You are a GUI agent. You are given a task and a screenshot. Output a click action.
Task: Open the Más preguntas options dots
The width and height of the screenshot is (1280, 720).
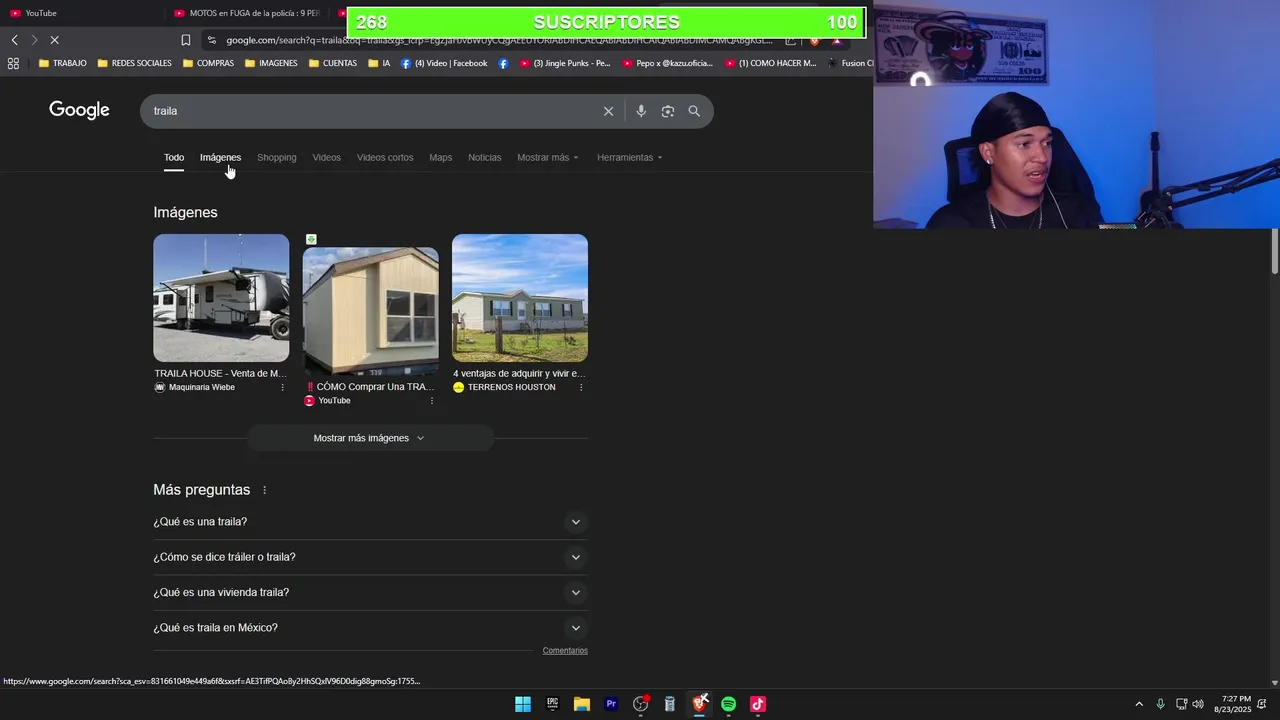[x=265, y=490]
